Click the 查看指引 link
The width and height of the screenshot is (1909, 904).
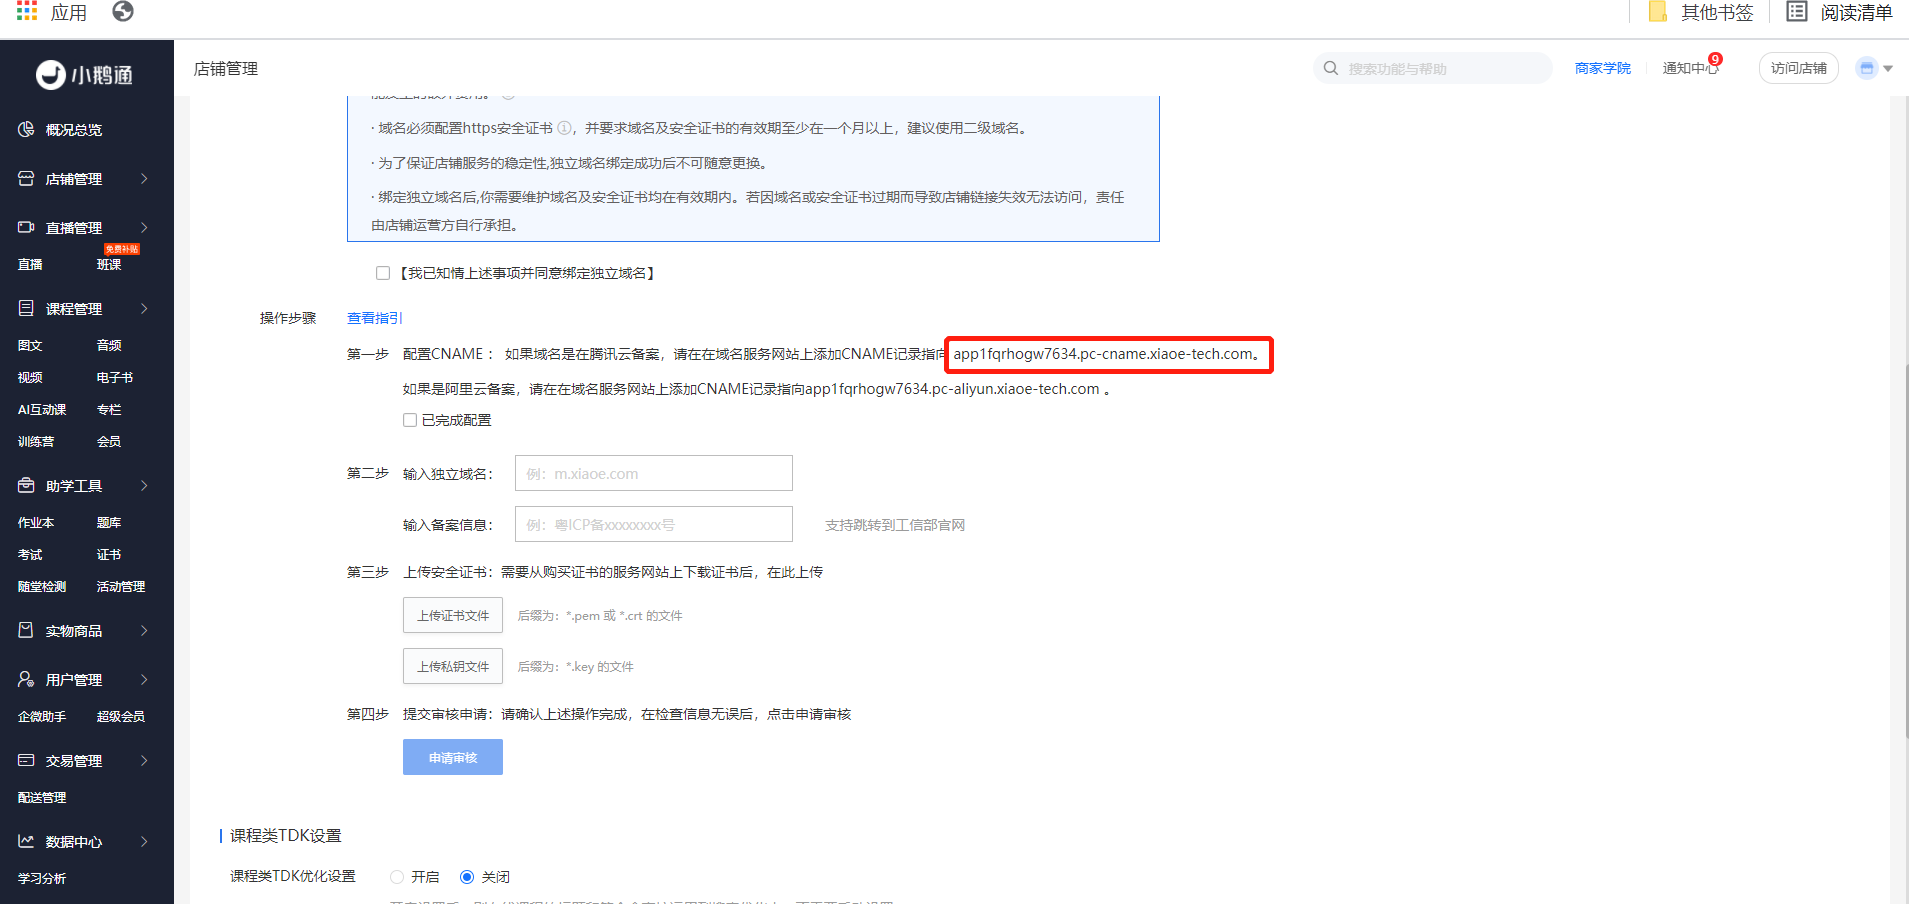(x=375, y=318)
